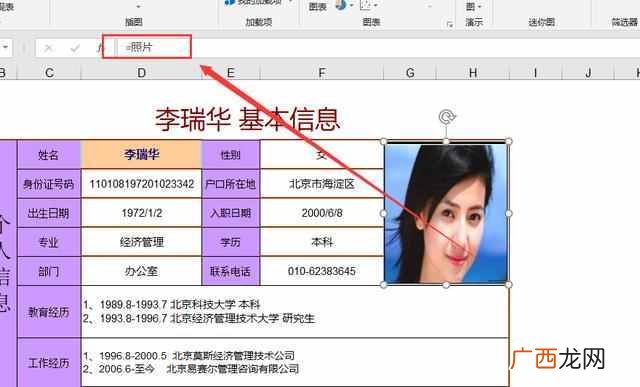Open Insert Function (fx) dialog
The height and width of the screenshot is (387, 640).
(x=100, y=48)
